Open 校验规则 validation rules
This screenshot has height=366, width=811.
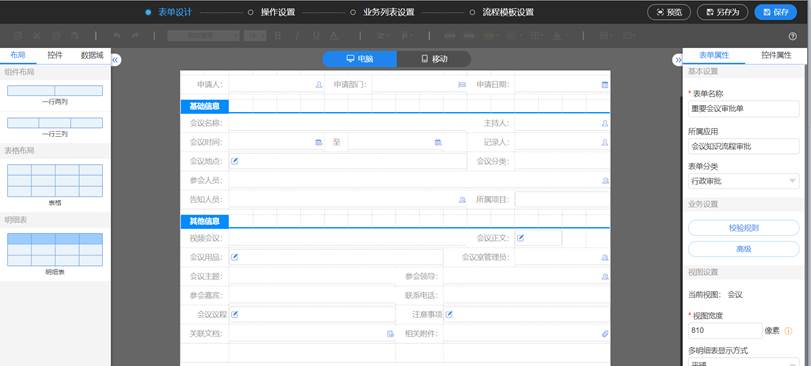[x=743, y=227]
